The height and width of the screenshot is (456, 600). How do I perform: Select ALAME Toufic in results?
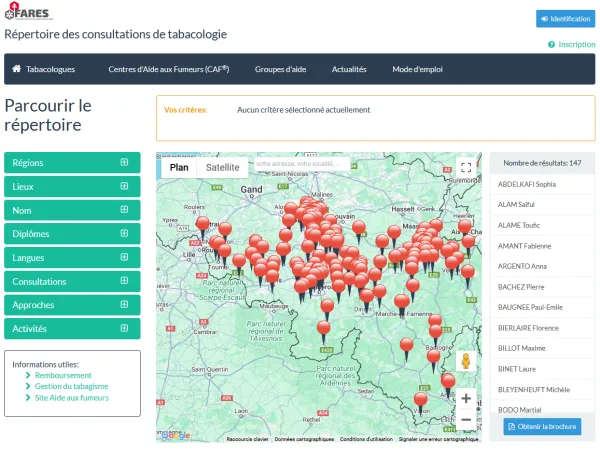coord(542,225)
